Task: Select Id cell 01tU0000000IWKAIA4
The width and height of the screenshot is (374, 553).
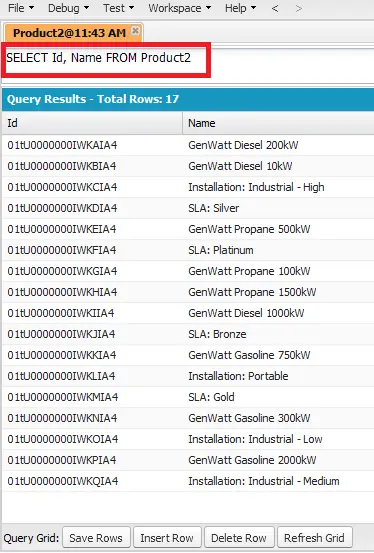Action: [92, 145]
